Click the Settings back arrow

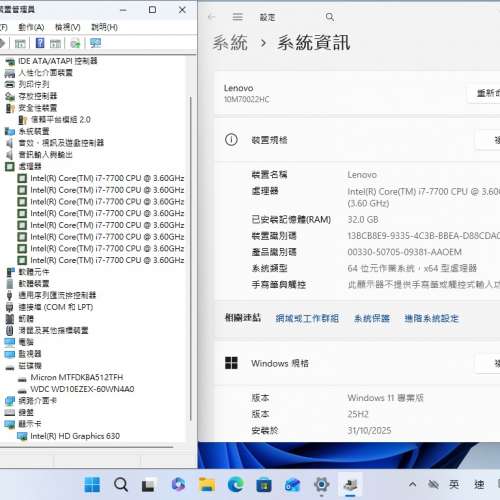point(211,17)
